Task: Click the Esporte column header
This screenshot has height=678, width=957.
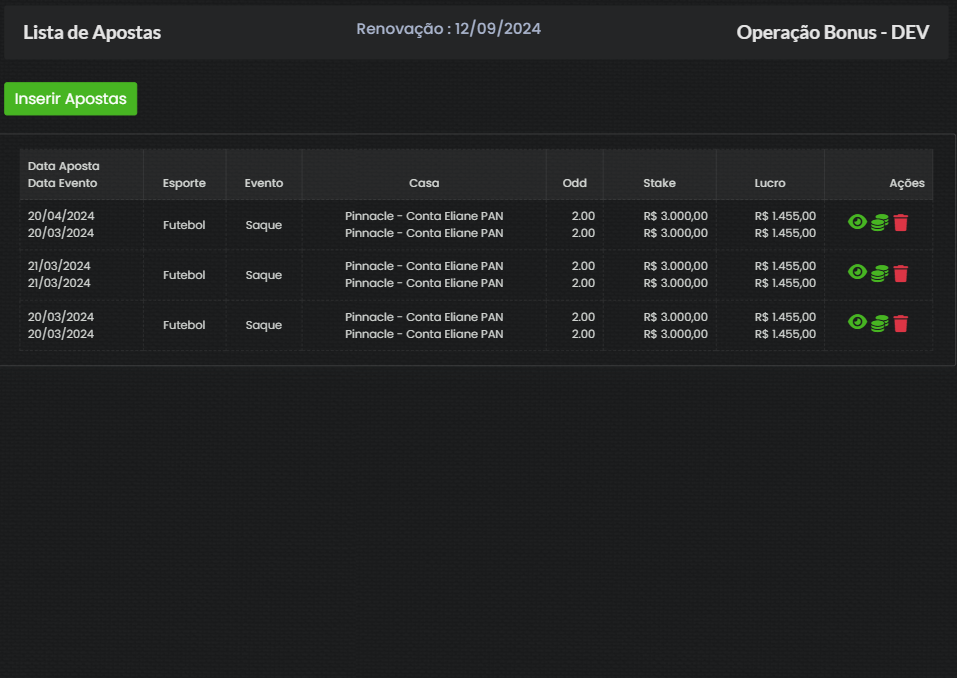Action: coord(184,183)
